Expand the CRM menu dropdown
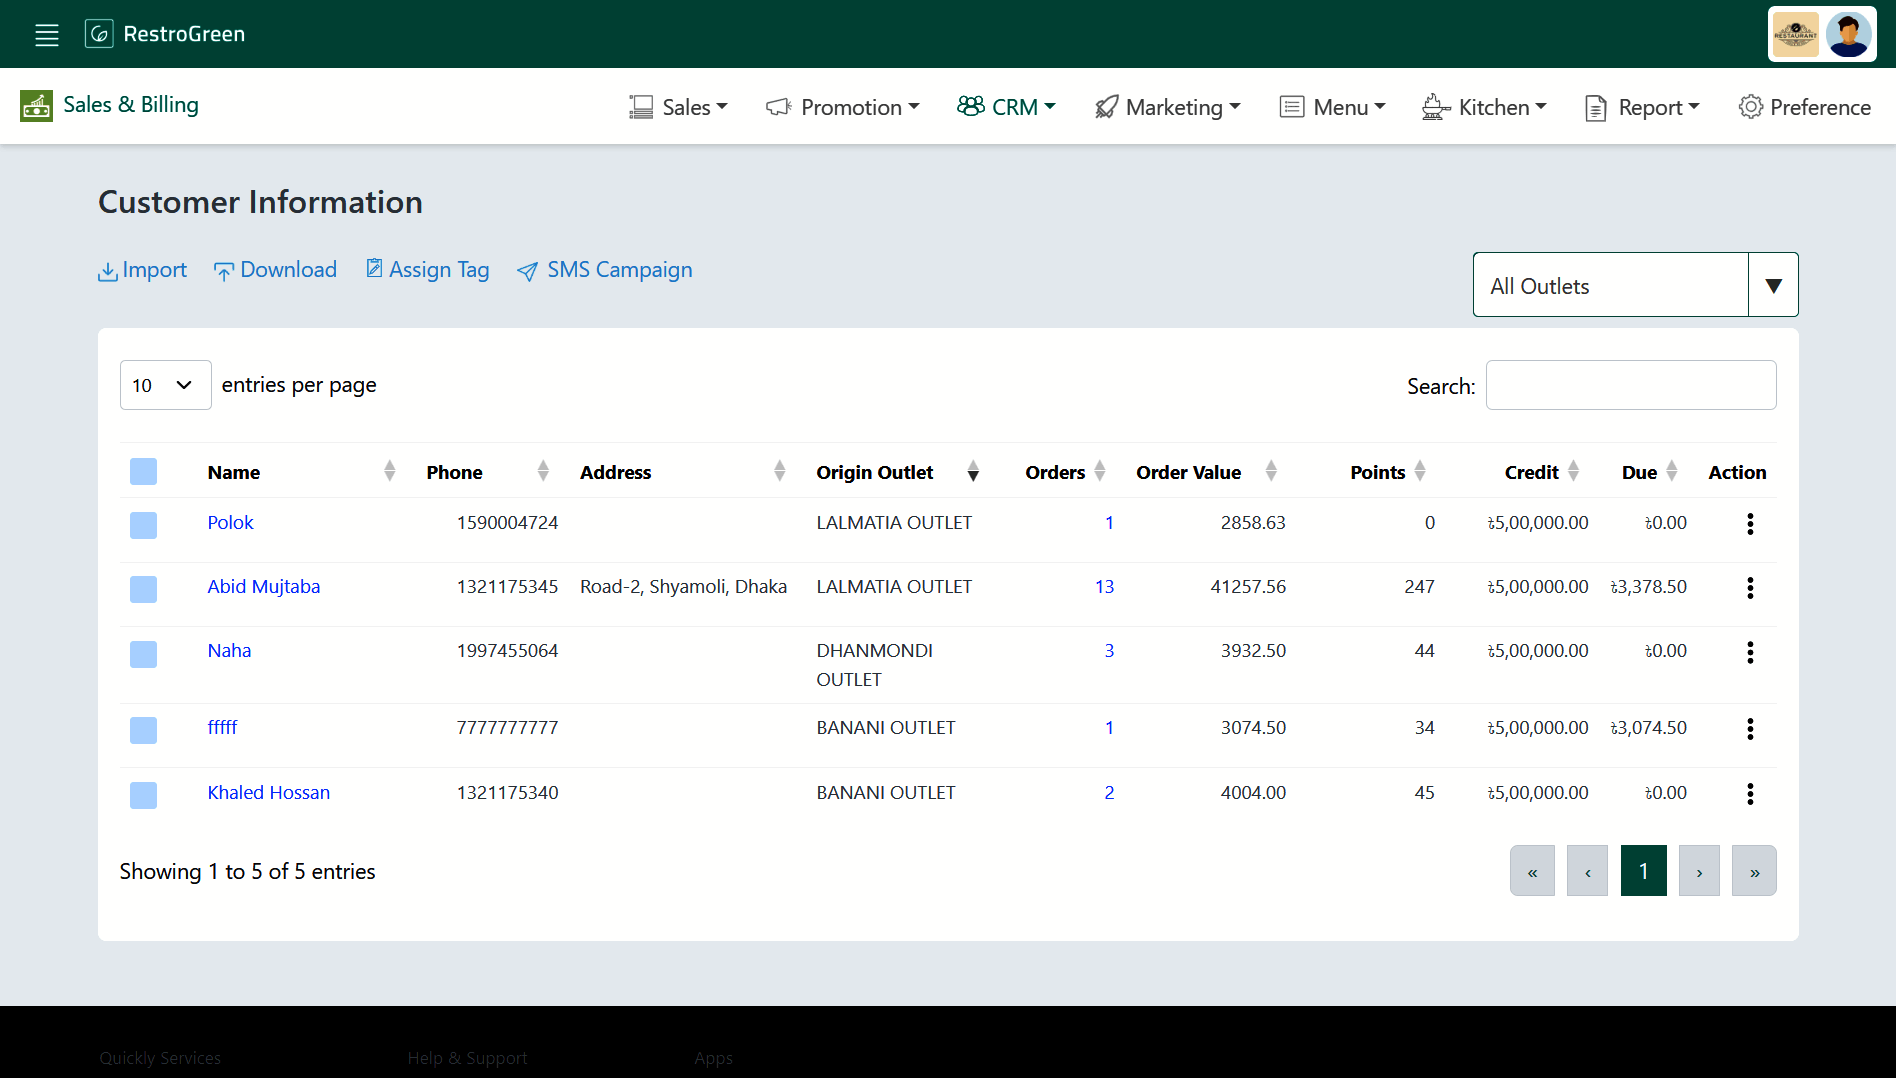Screen dimensions: 1896x1078 tap(1006, 107)
